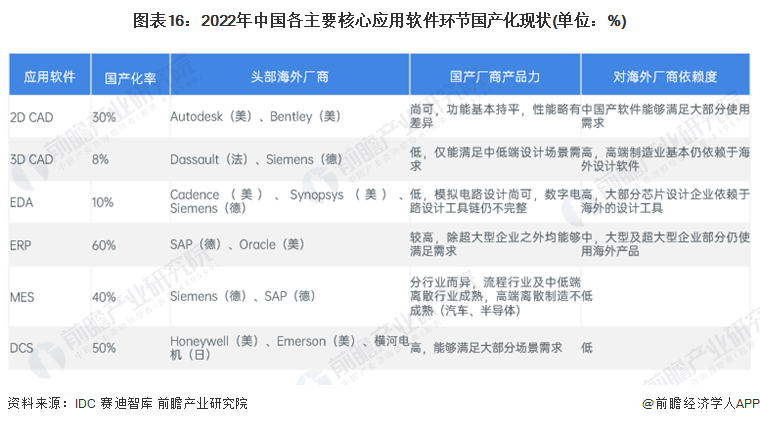The image size is (760, 424).
Task: Click the '3D CAD' row label
Action: click(32, 159)
